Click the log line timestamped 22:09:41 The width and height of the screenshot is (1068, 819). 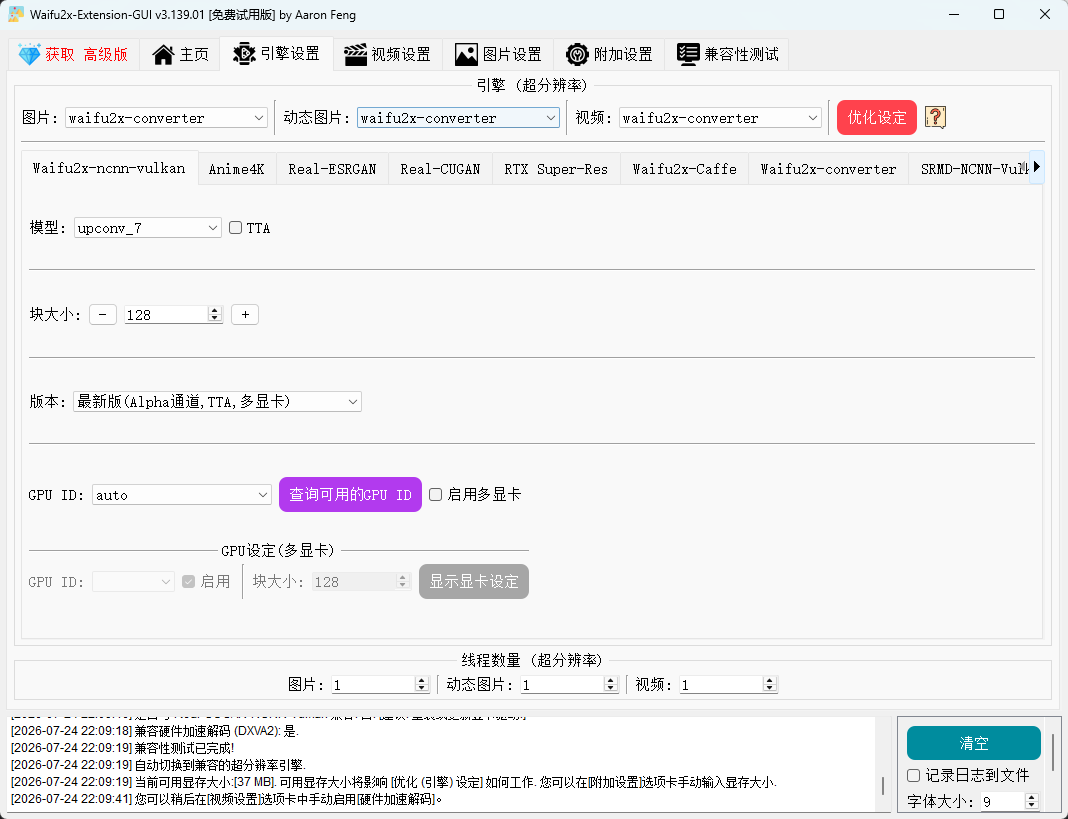[226, 799]
